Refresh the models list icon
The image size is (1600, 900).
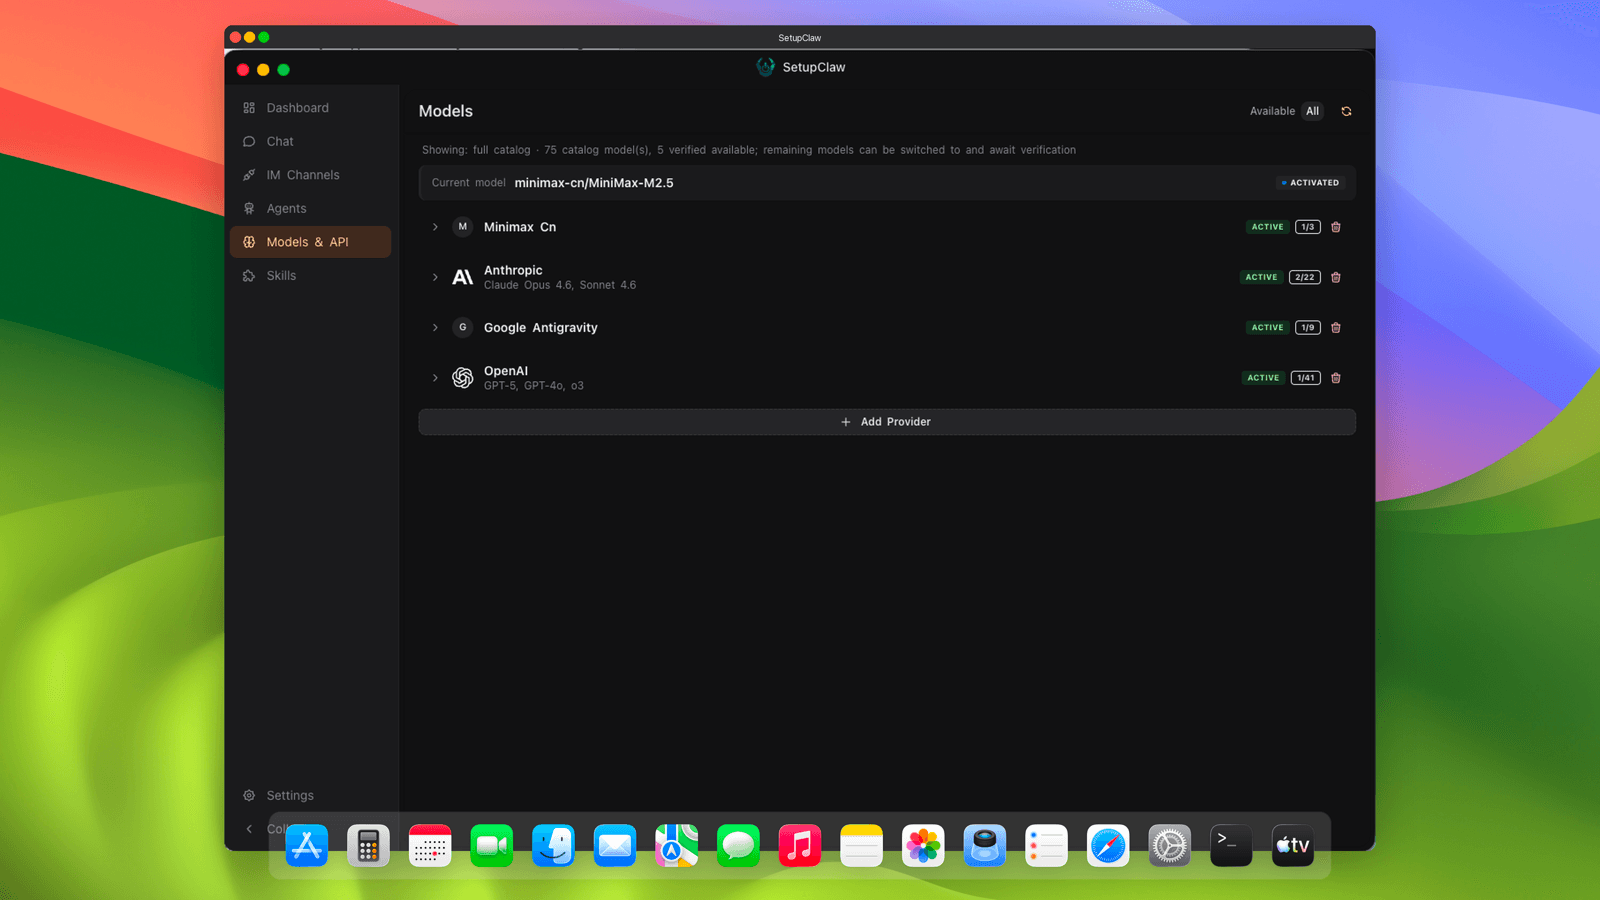click(x=1346, y=111)
